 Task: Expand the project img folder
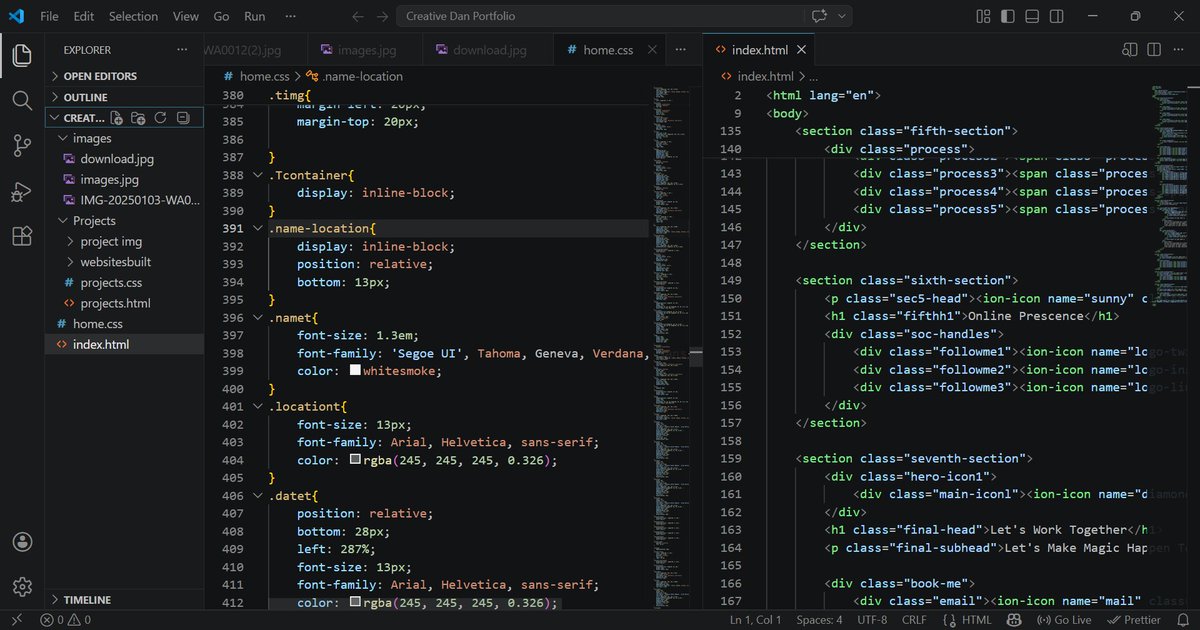pos(124,241)
